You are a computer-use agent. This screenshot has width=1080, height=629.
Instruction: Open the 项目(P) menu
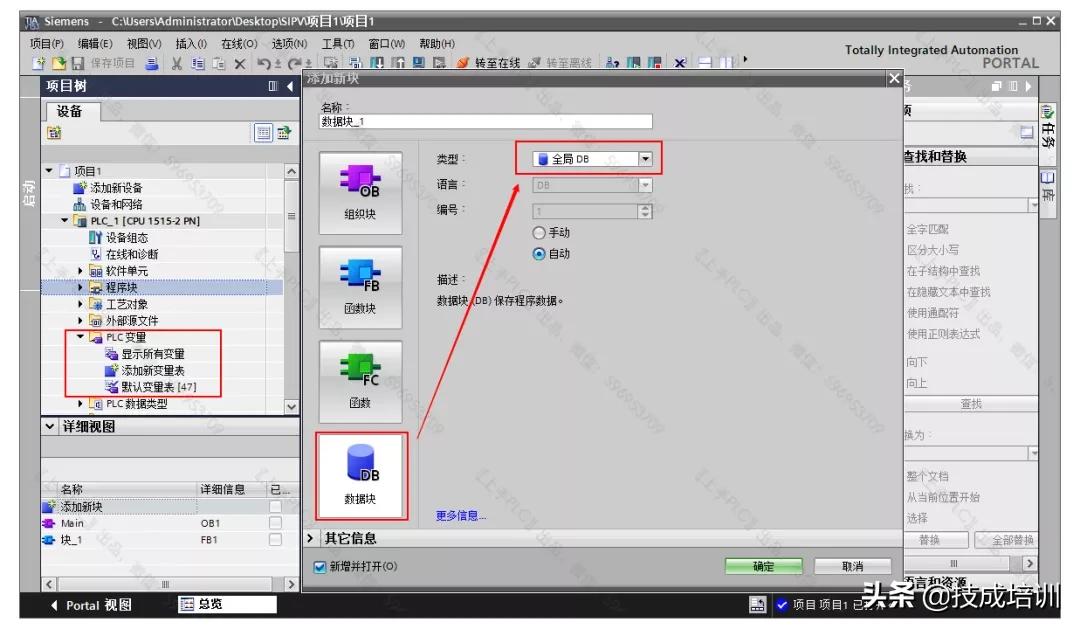[x=47, y=43]
